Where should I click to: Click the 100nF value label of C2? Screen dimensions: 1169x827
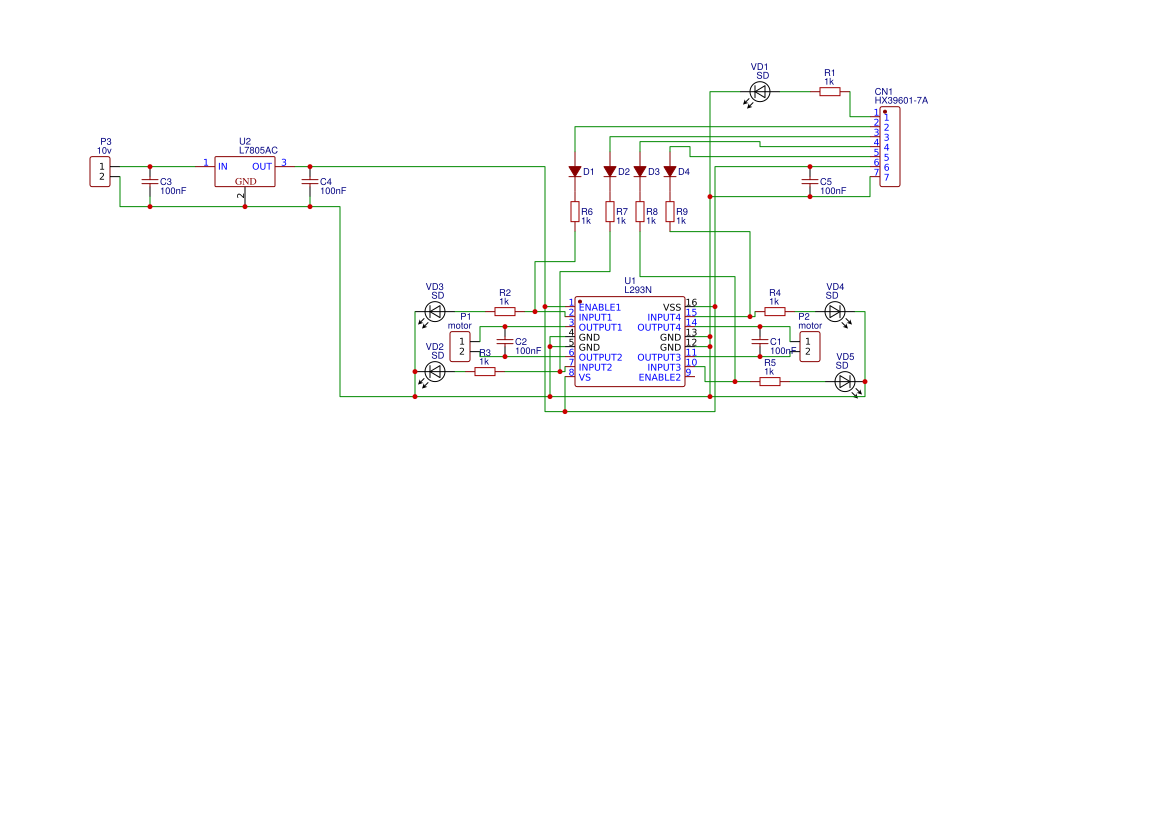pyautogui.click(x=529, y=350)
